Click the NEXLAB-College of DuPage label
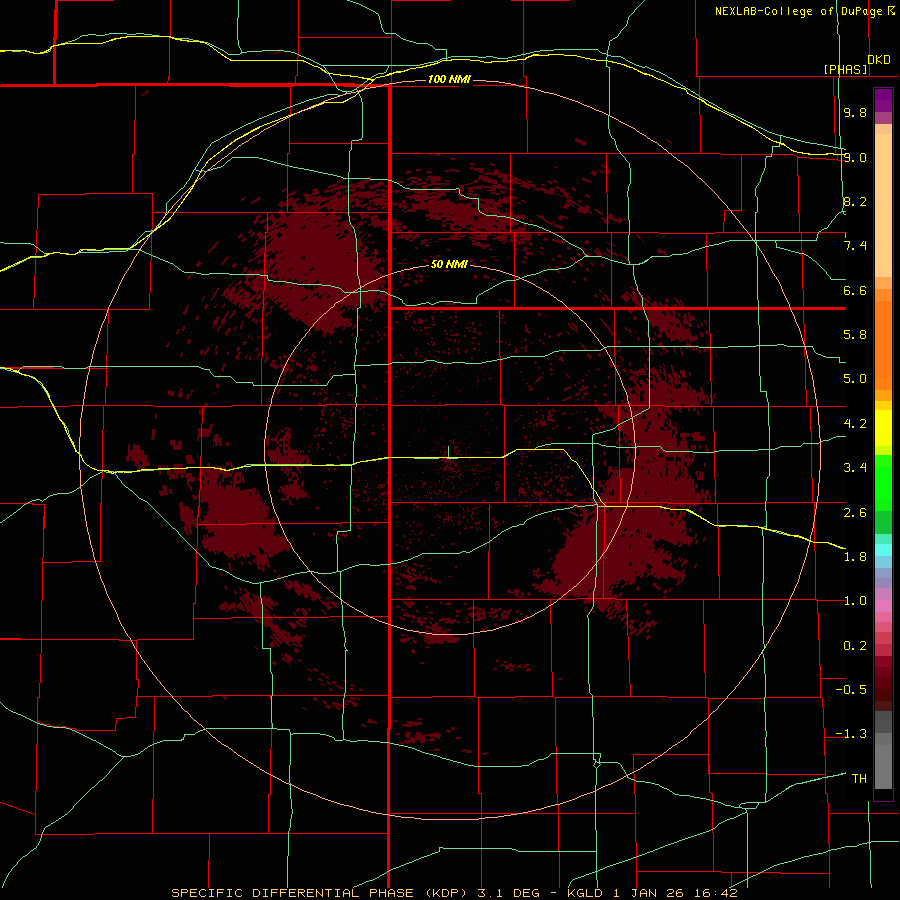 pos(799,11)
